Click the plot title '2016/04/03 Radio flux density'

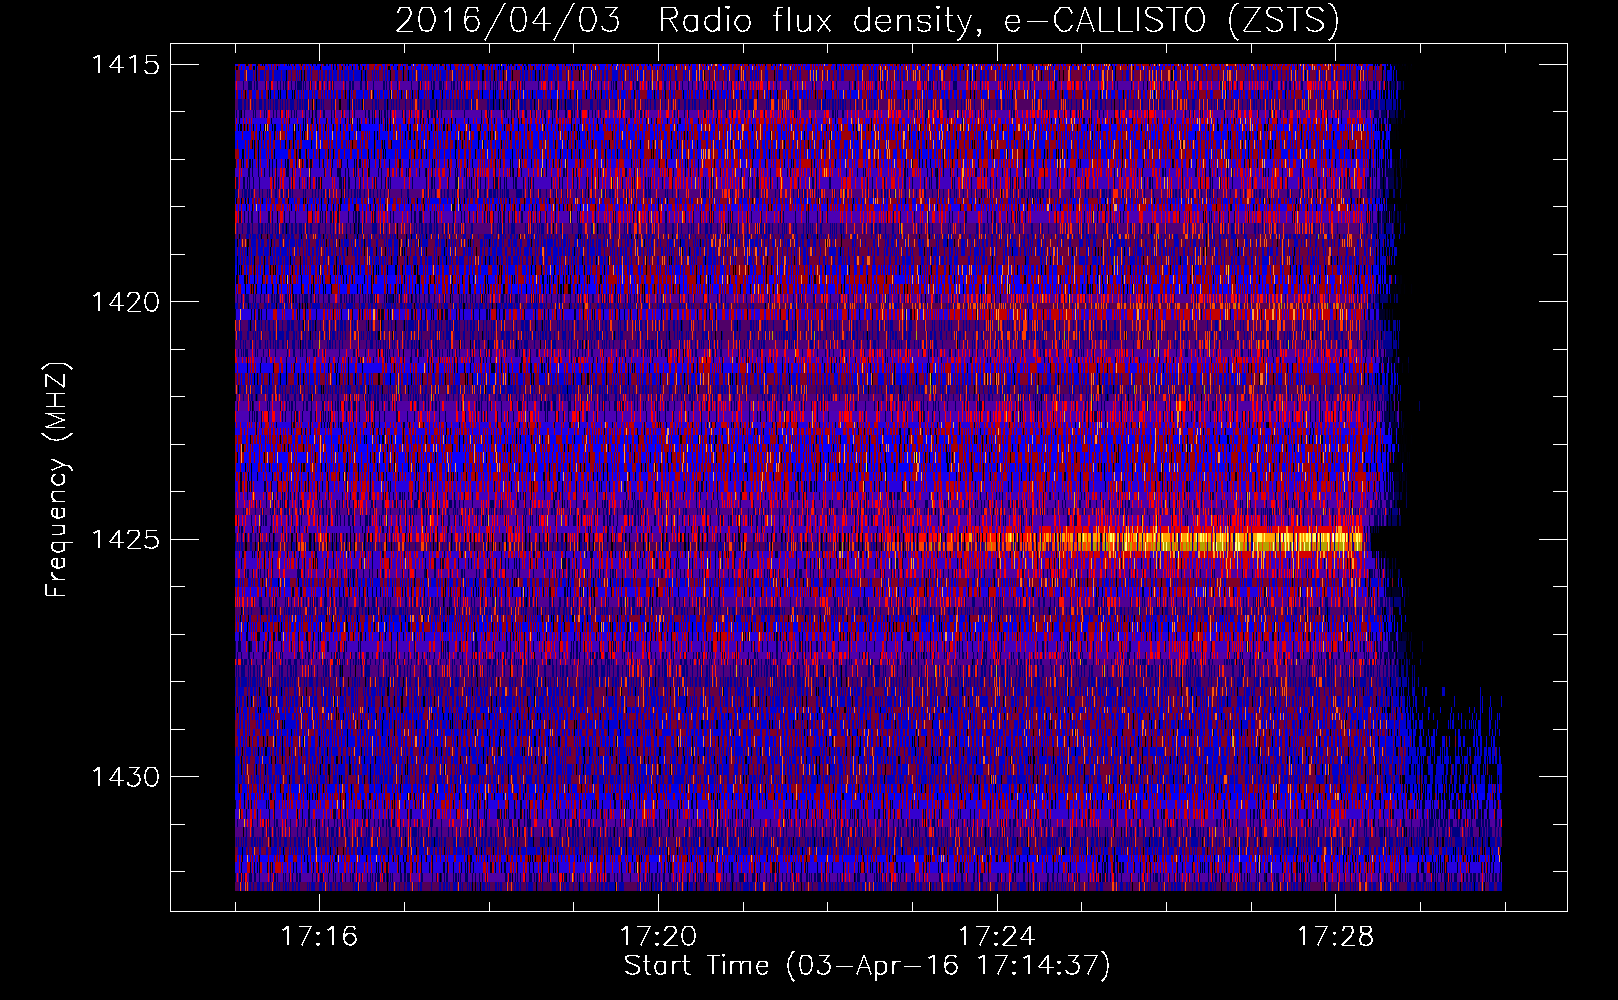(x=683, y=20)
